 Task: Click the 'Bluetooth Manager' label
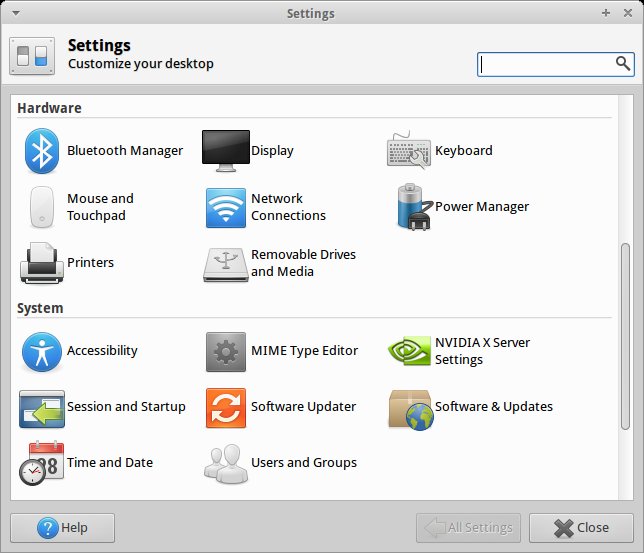tap(125, 151)
